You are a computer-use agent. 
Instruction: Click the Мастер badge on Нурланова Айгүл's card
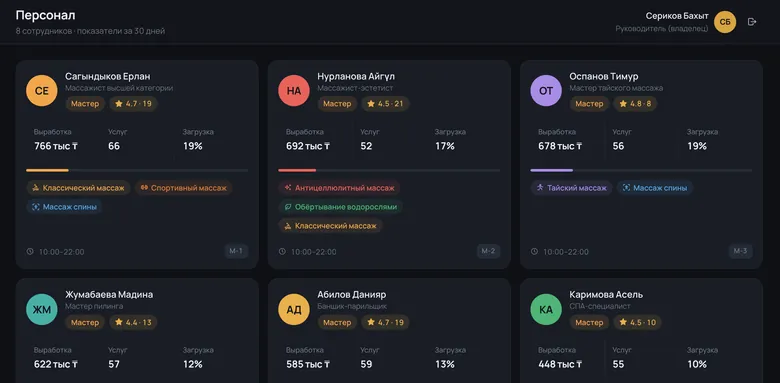337,104
